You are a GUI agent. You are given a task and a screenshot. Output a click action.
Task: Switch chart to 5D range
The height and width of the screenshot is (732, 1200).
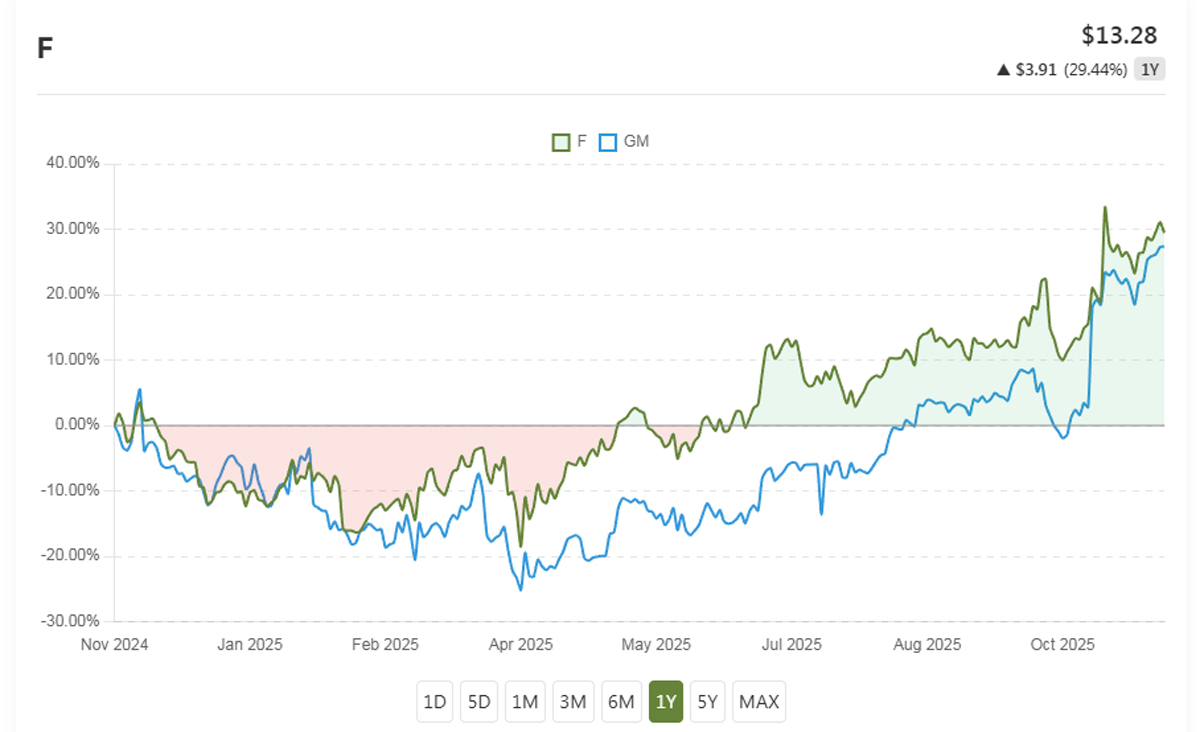[480, 702]
